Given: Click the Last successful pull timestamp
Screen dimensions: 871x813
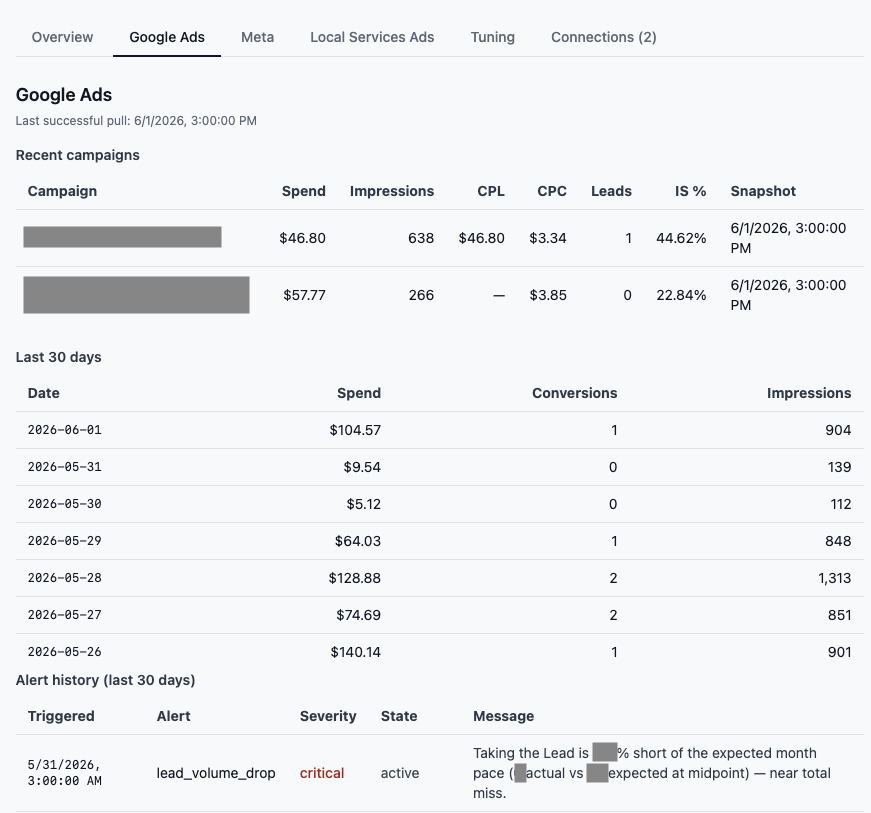Looking at the screenshot, I should click(x=136, y=121).
